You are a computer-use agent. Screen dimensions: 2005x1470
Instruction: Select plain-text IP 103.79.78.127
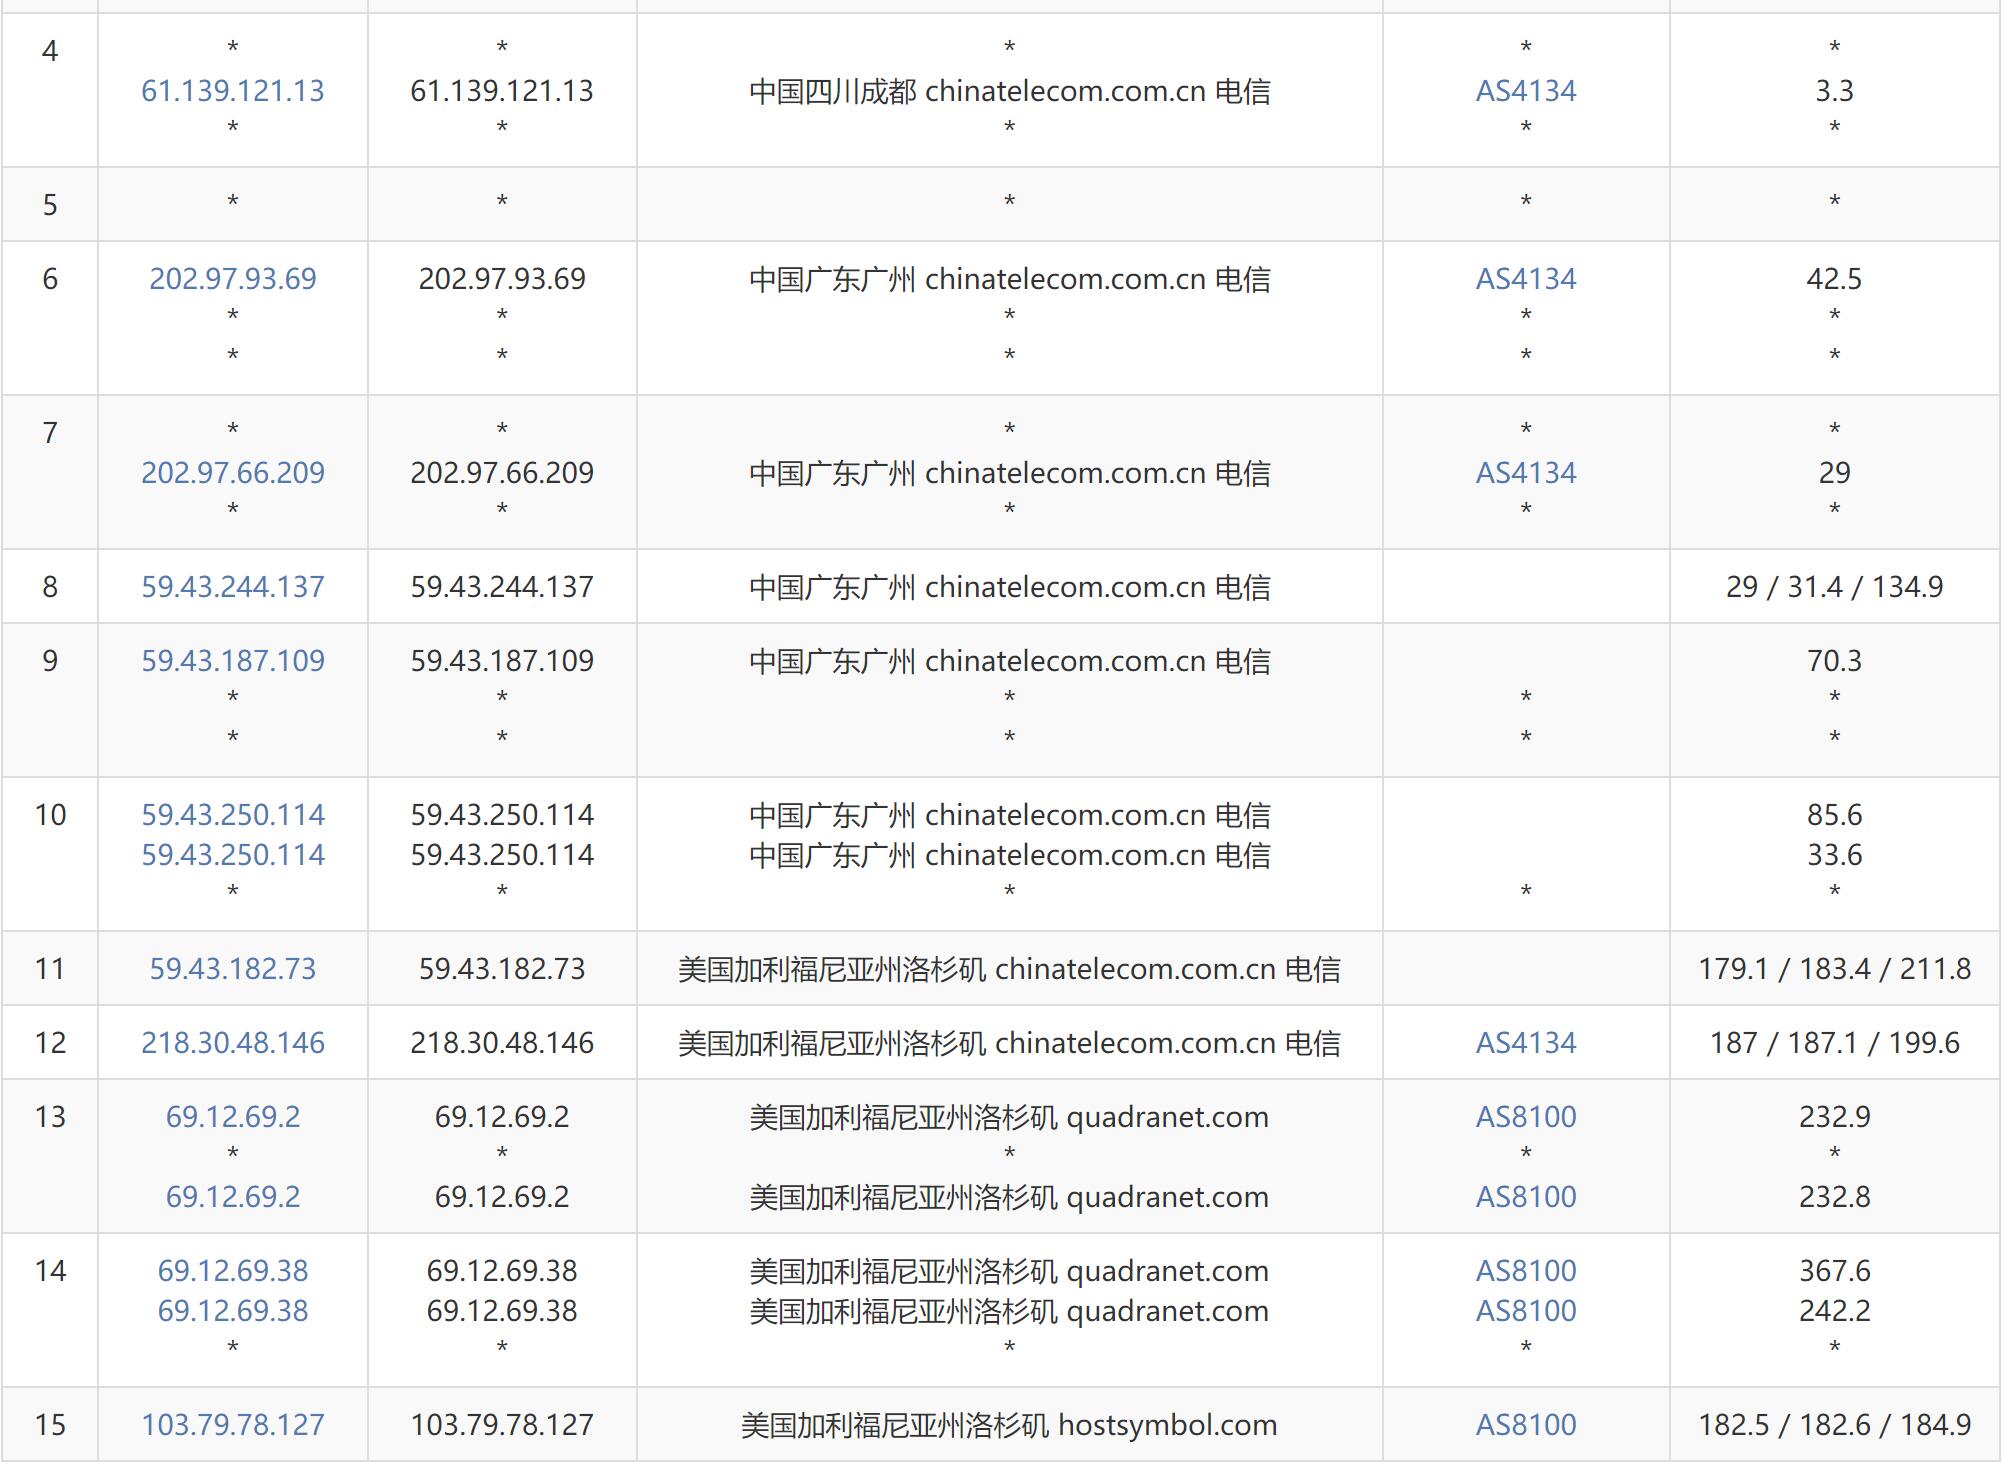click(502, 1425)
